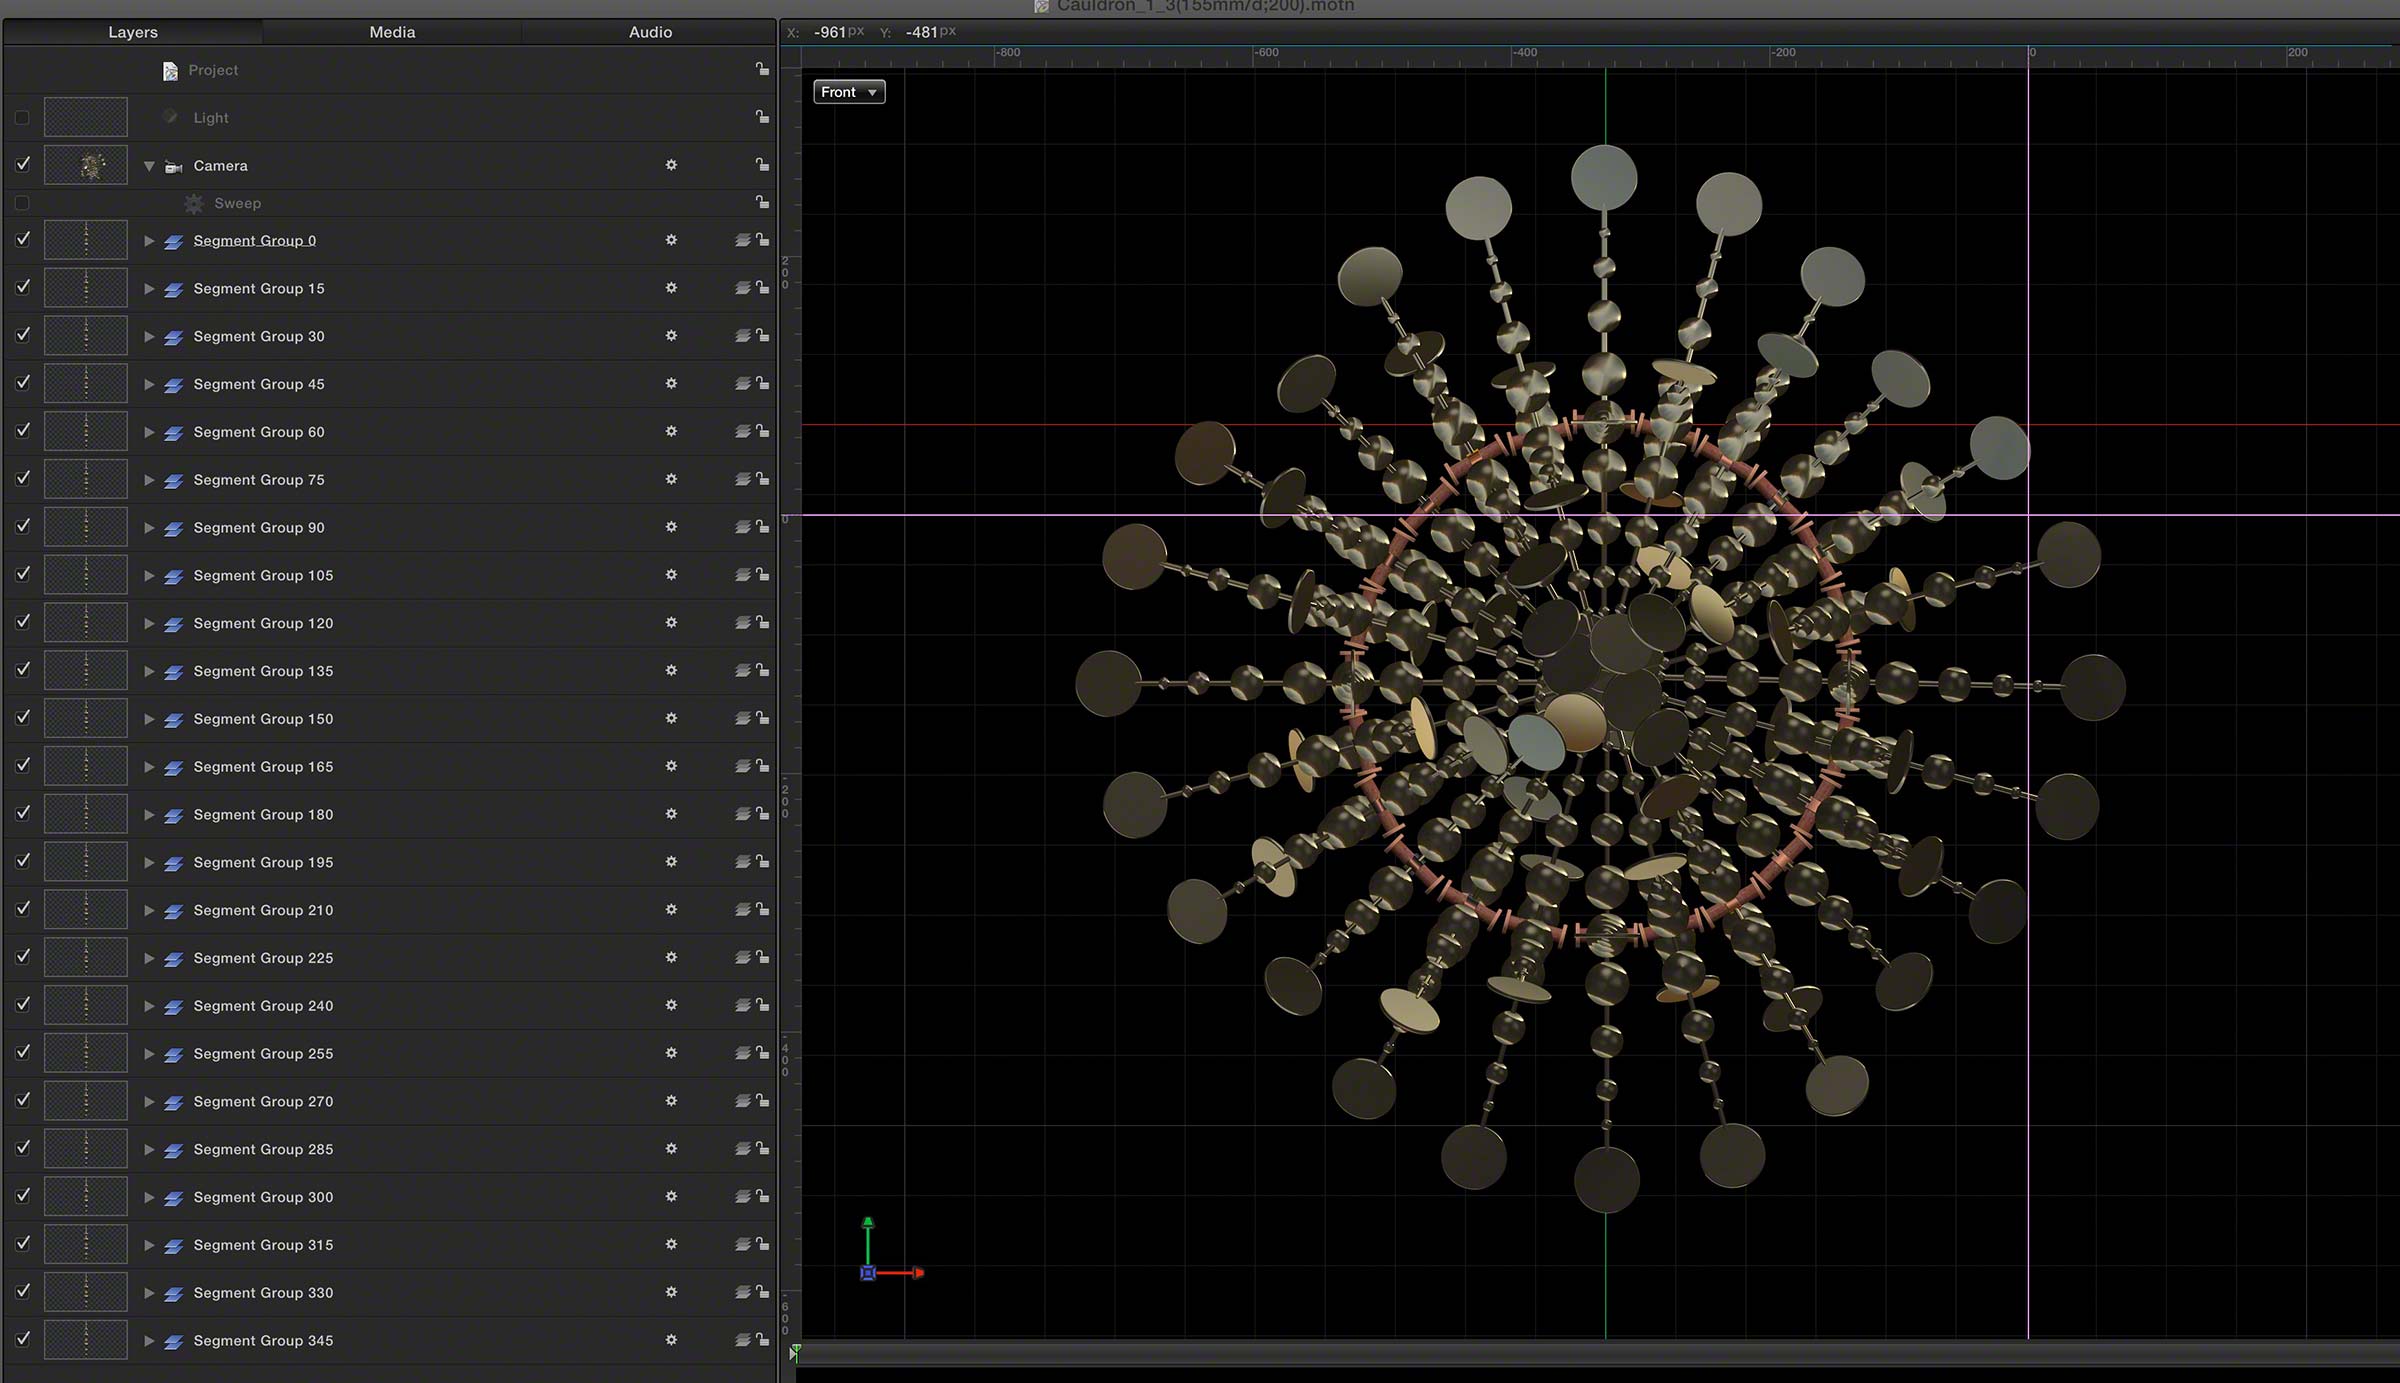
Task: Click the lock icon on Project row
Action: pos(762,69)
